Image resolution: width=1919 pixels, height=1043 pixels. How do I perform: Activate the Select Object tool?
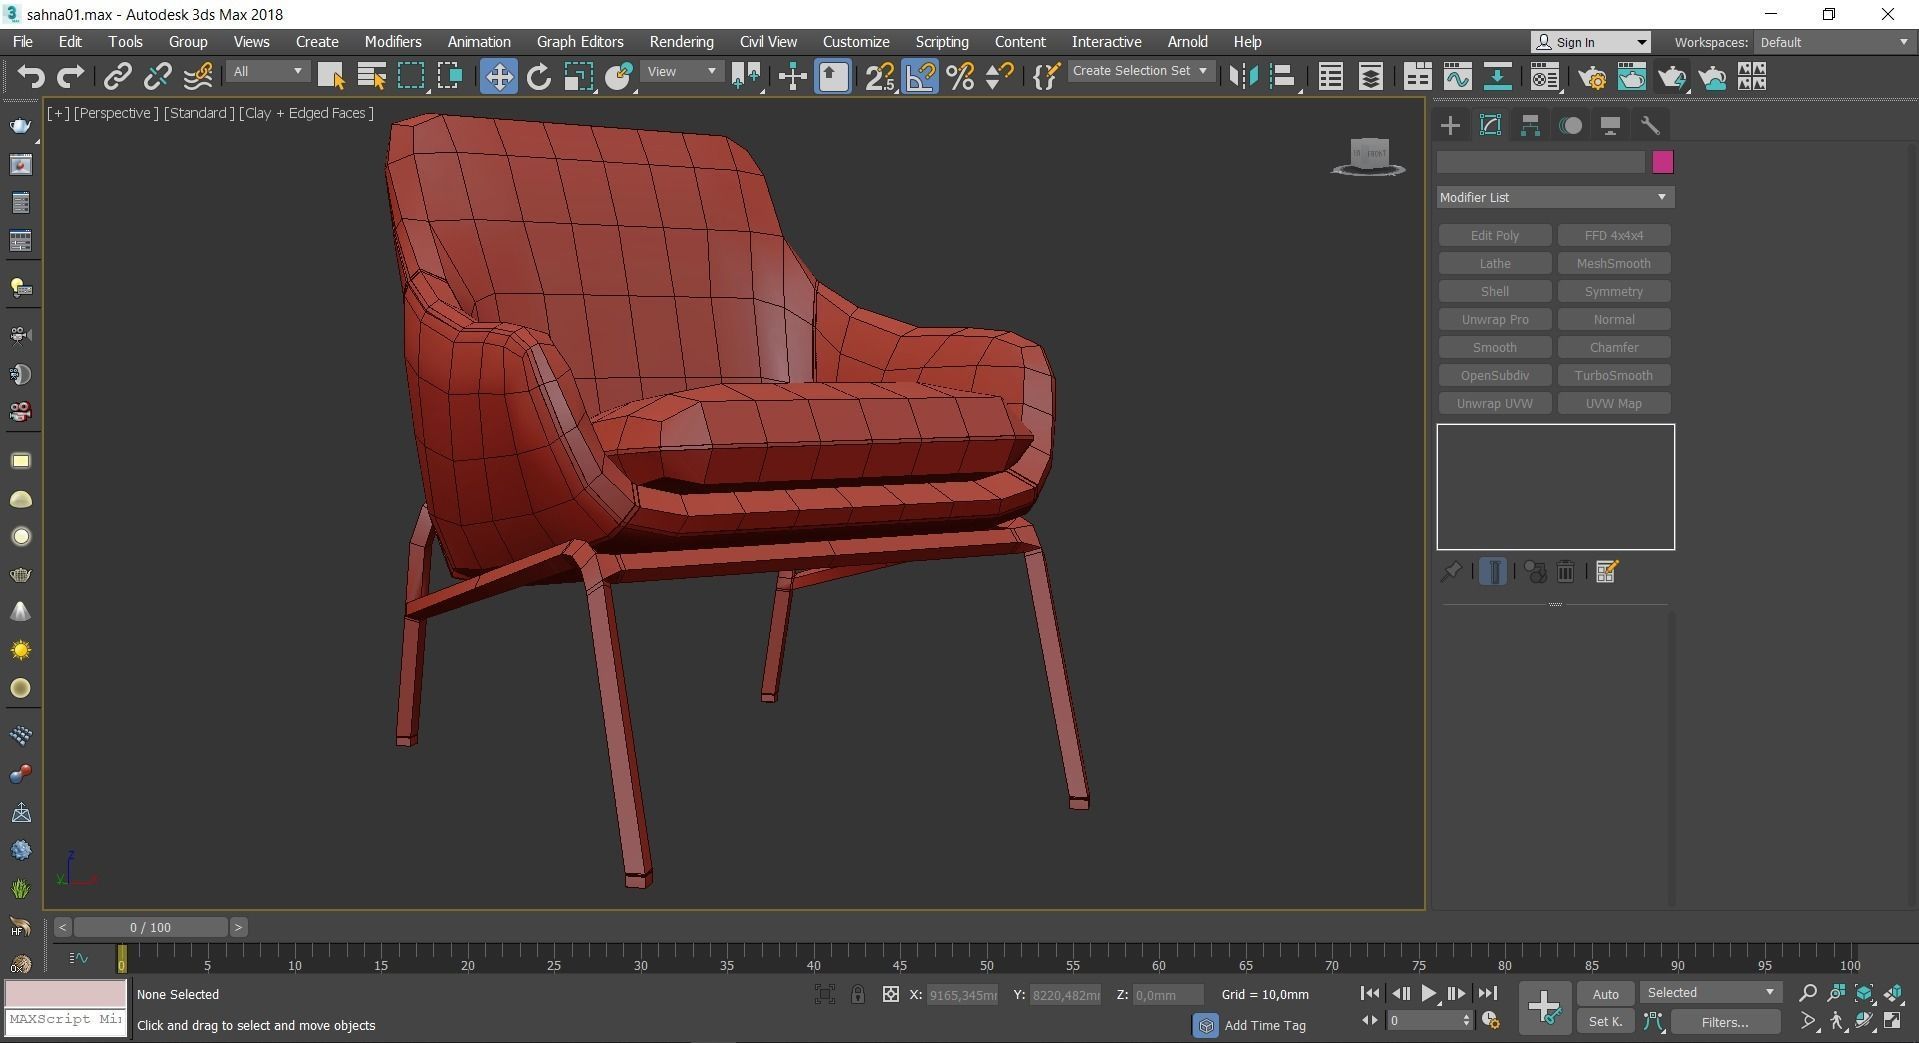pyautogui.click(x=331, y=77)
